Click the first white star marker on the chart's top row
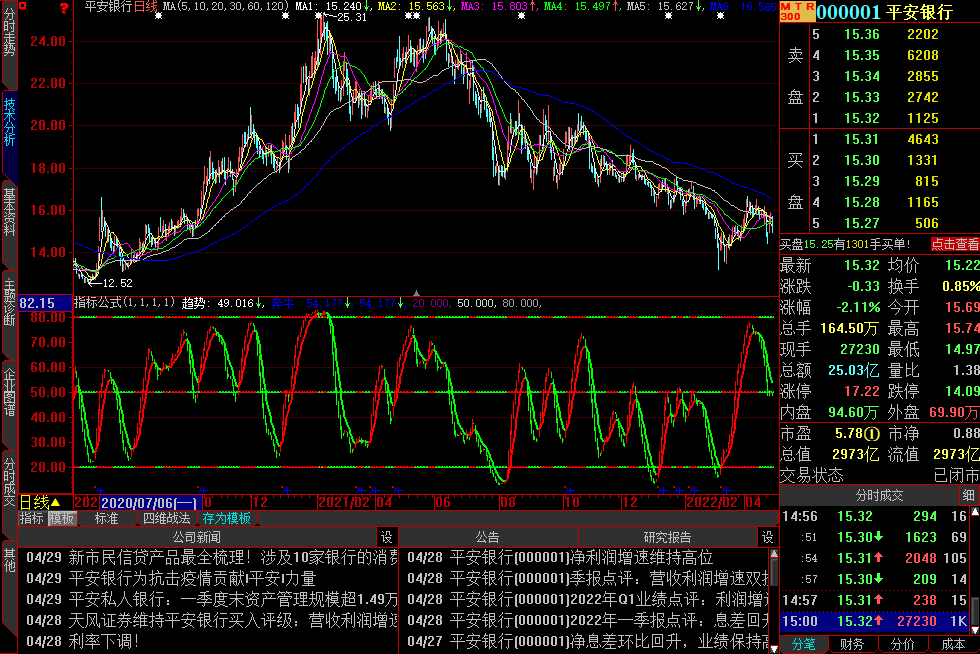This screenshot has height=654, width=980. 158,16
